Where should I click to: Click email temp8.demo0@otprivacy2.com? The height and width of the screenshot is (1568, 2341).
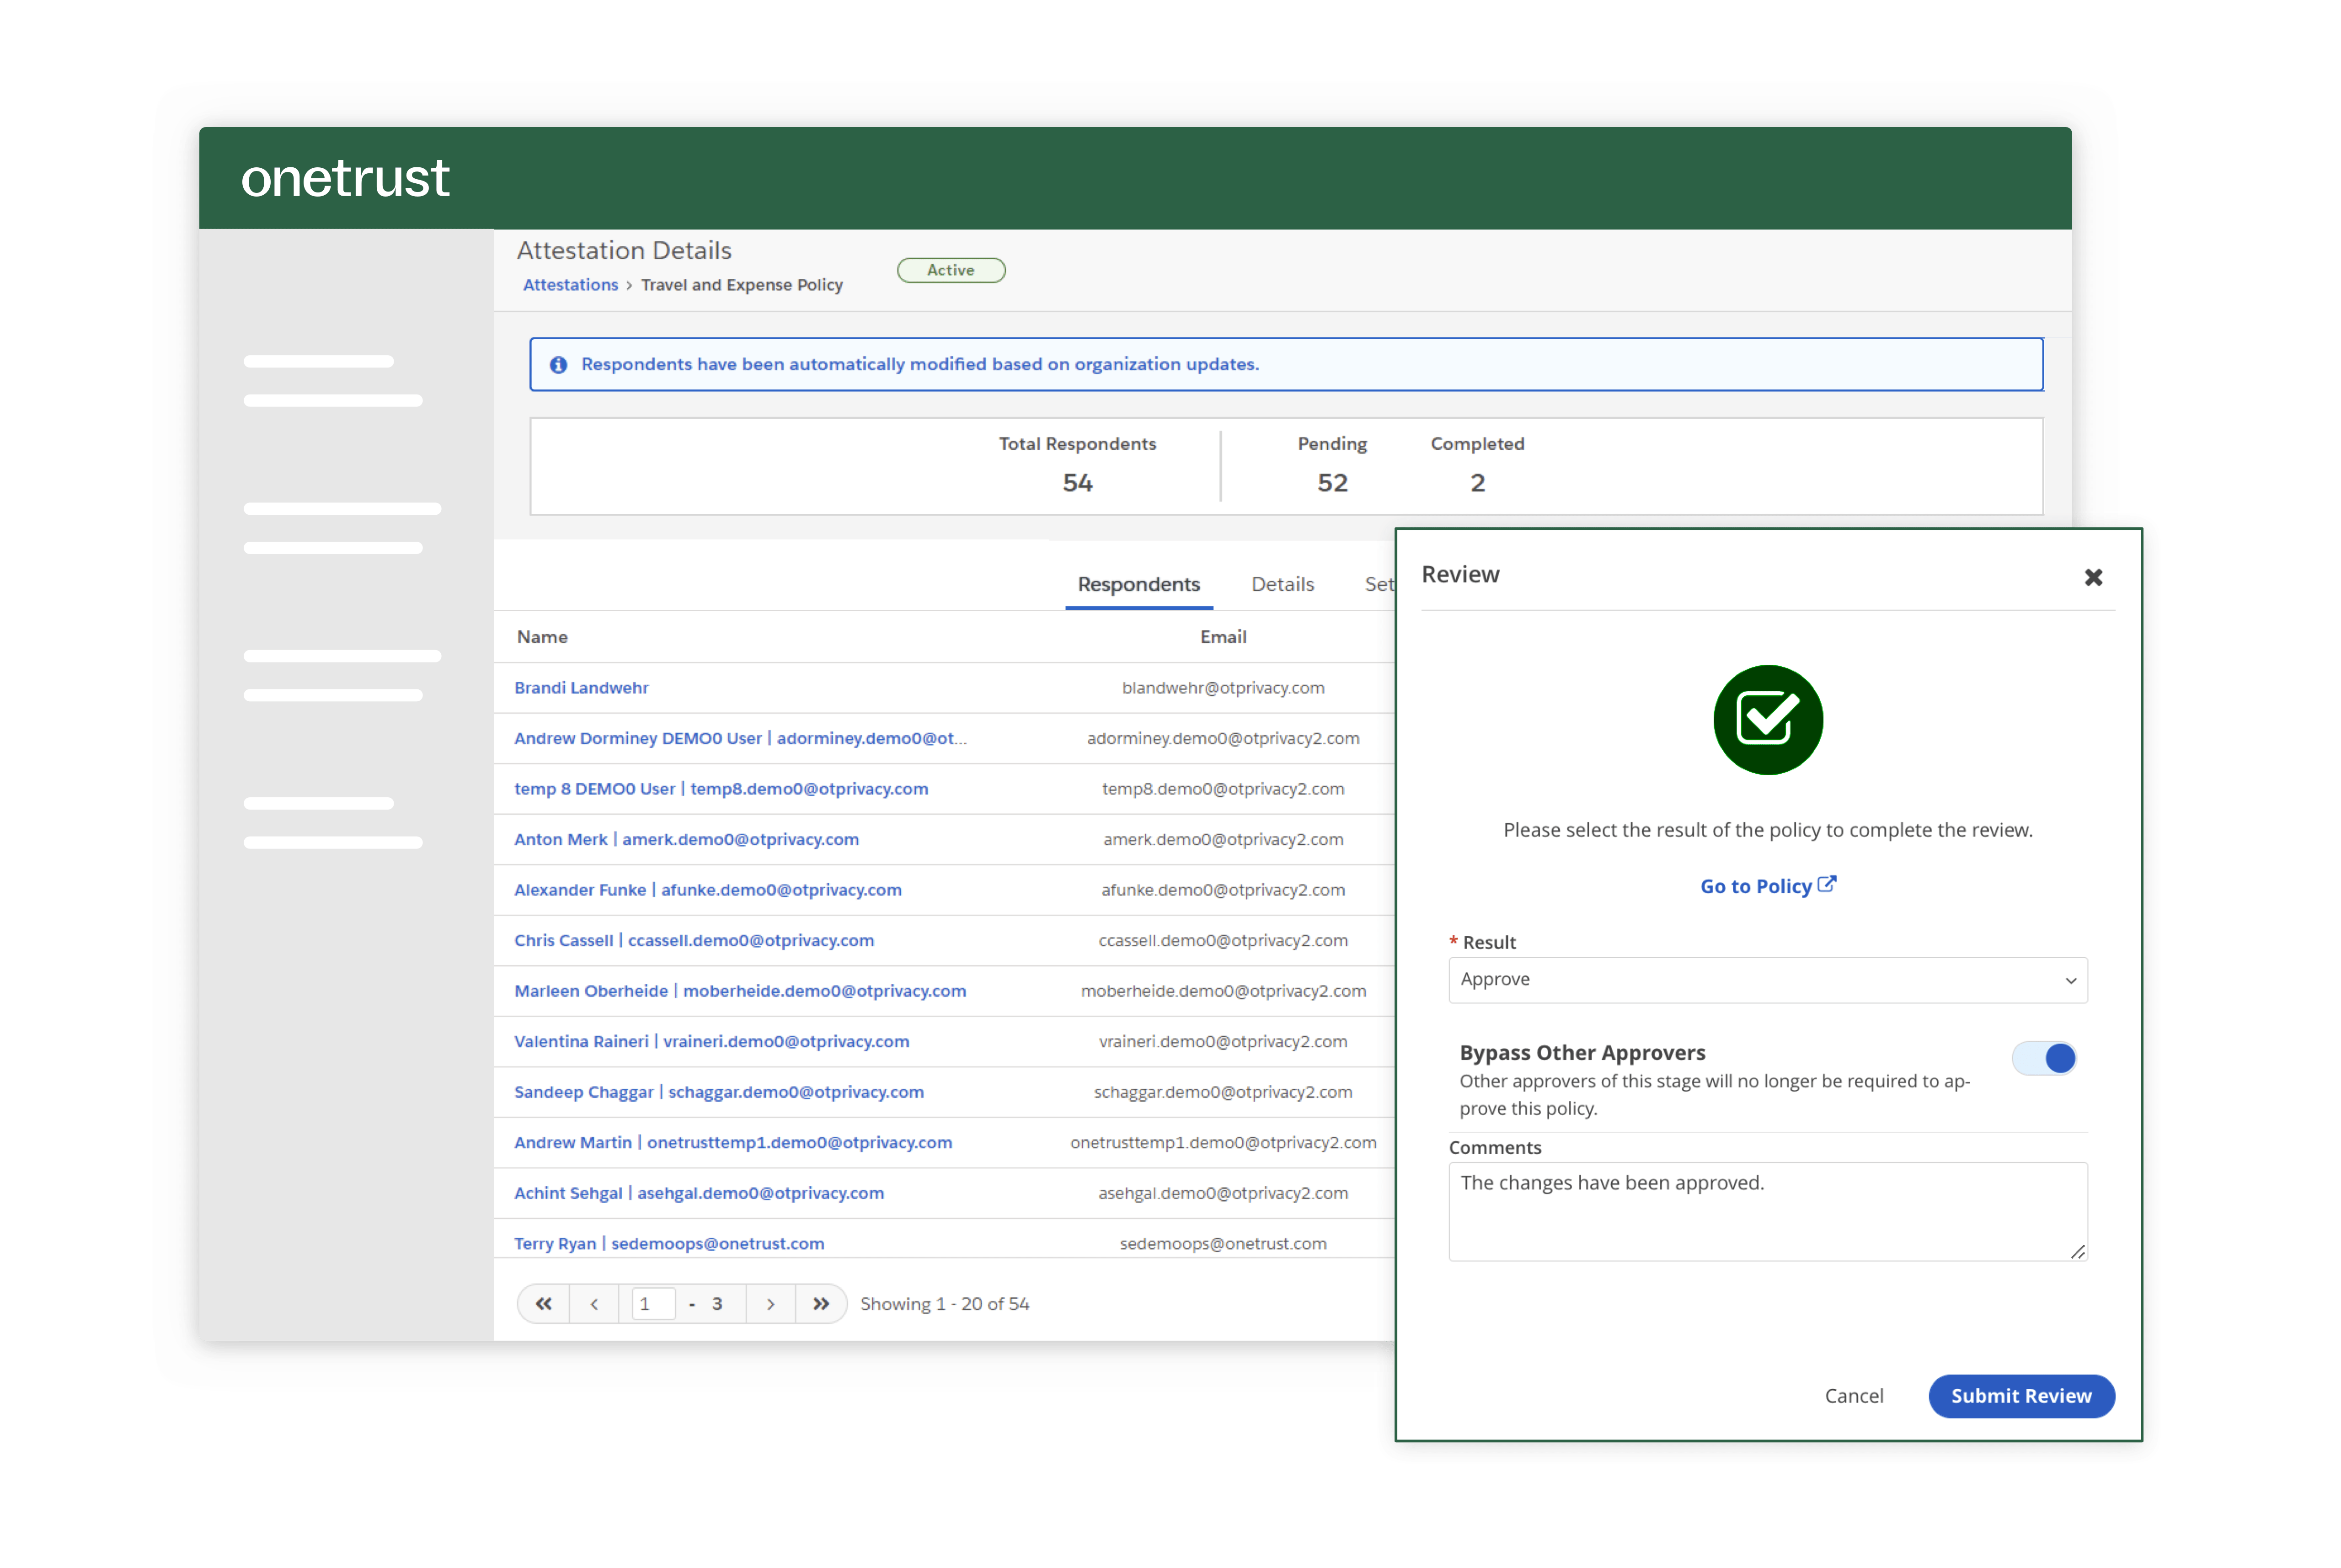coord(1222,789)
